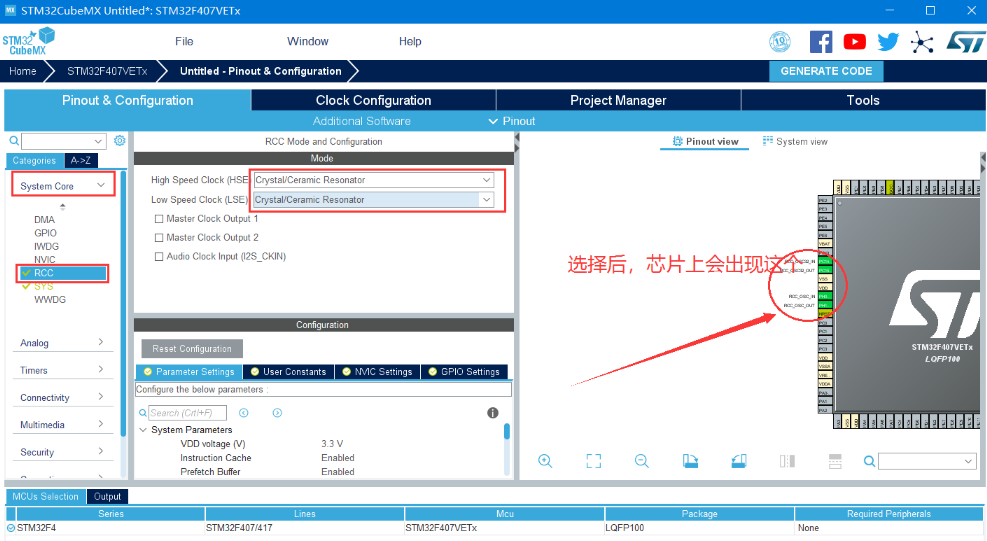Open ST YouTube channel icon
This screenshot has height=541, width=987.
click(854, 42)
